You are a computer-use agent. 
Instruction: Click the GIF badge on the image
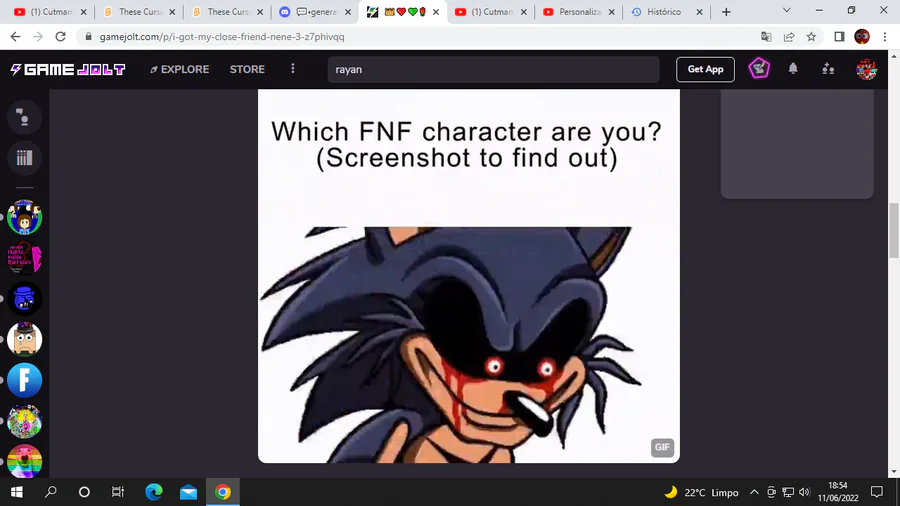click(x=662, y=447)
